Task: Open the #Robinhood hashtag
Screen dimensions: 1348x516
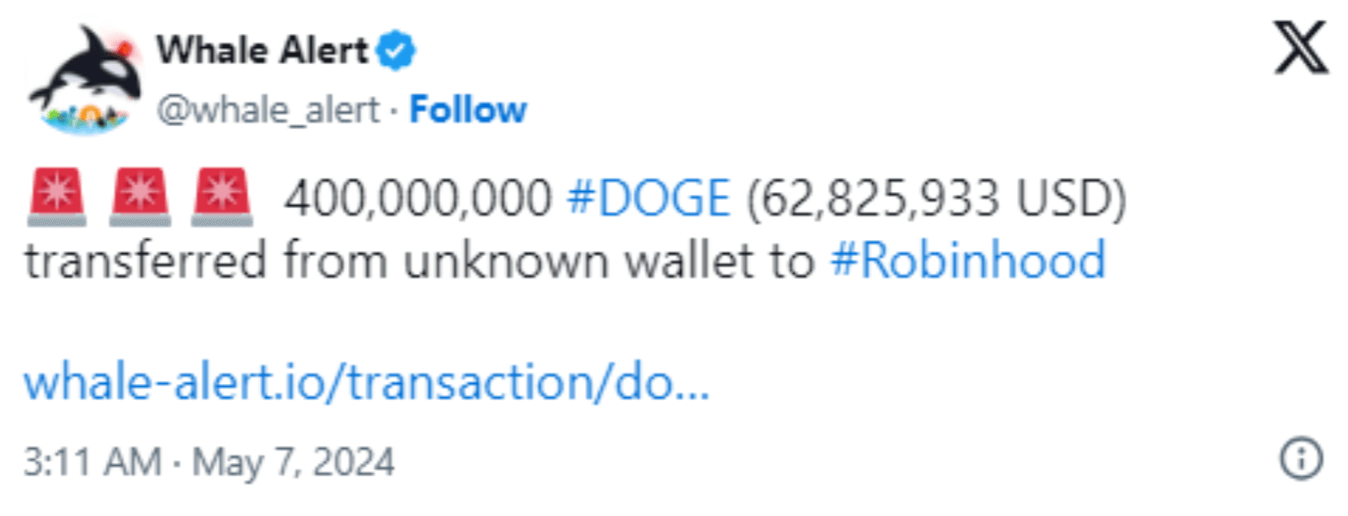Action: (967, 261)
